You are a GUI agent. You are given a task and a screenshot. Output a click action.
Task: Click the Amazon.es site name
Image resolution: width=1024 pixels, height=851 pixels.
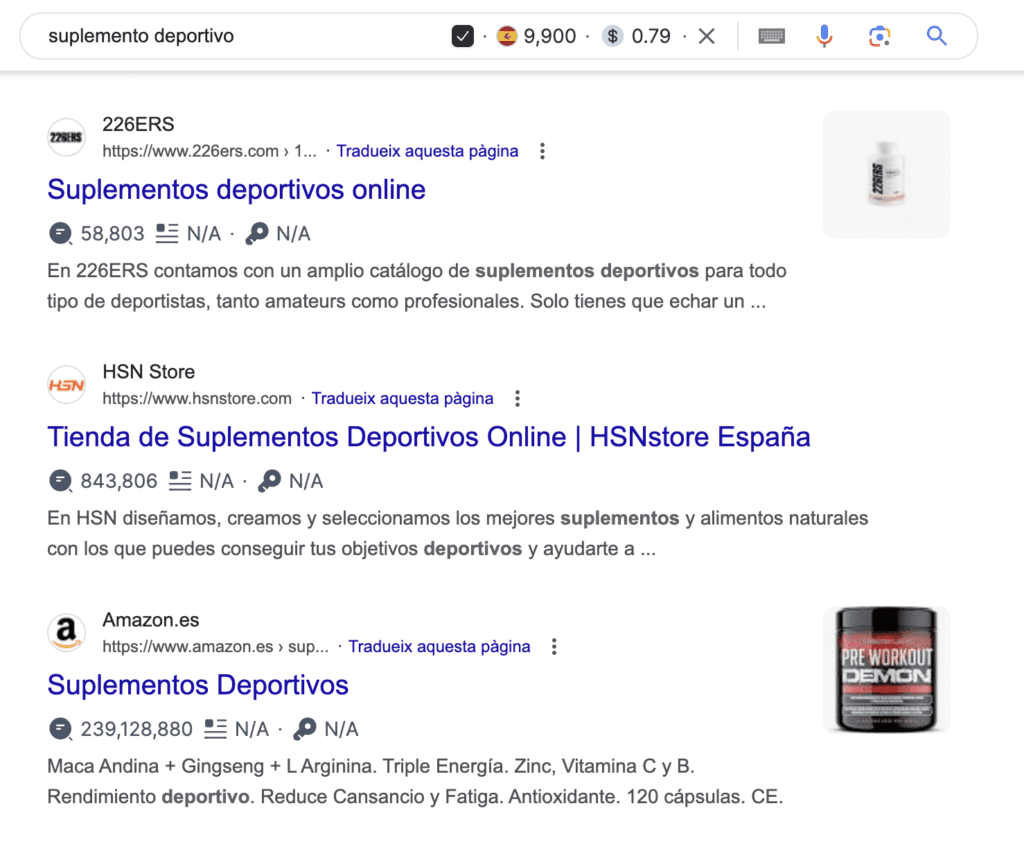pos(151,620)
